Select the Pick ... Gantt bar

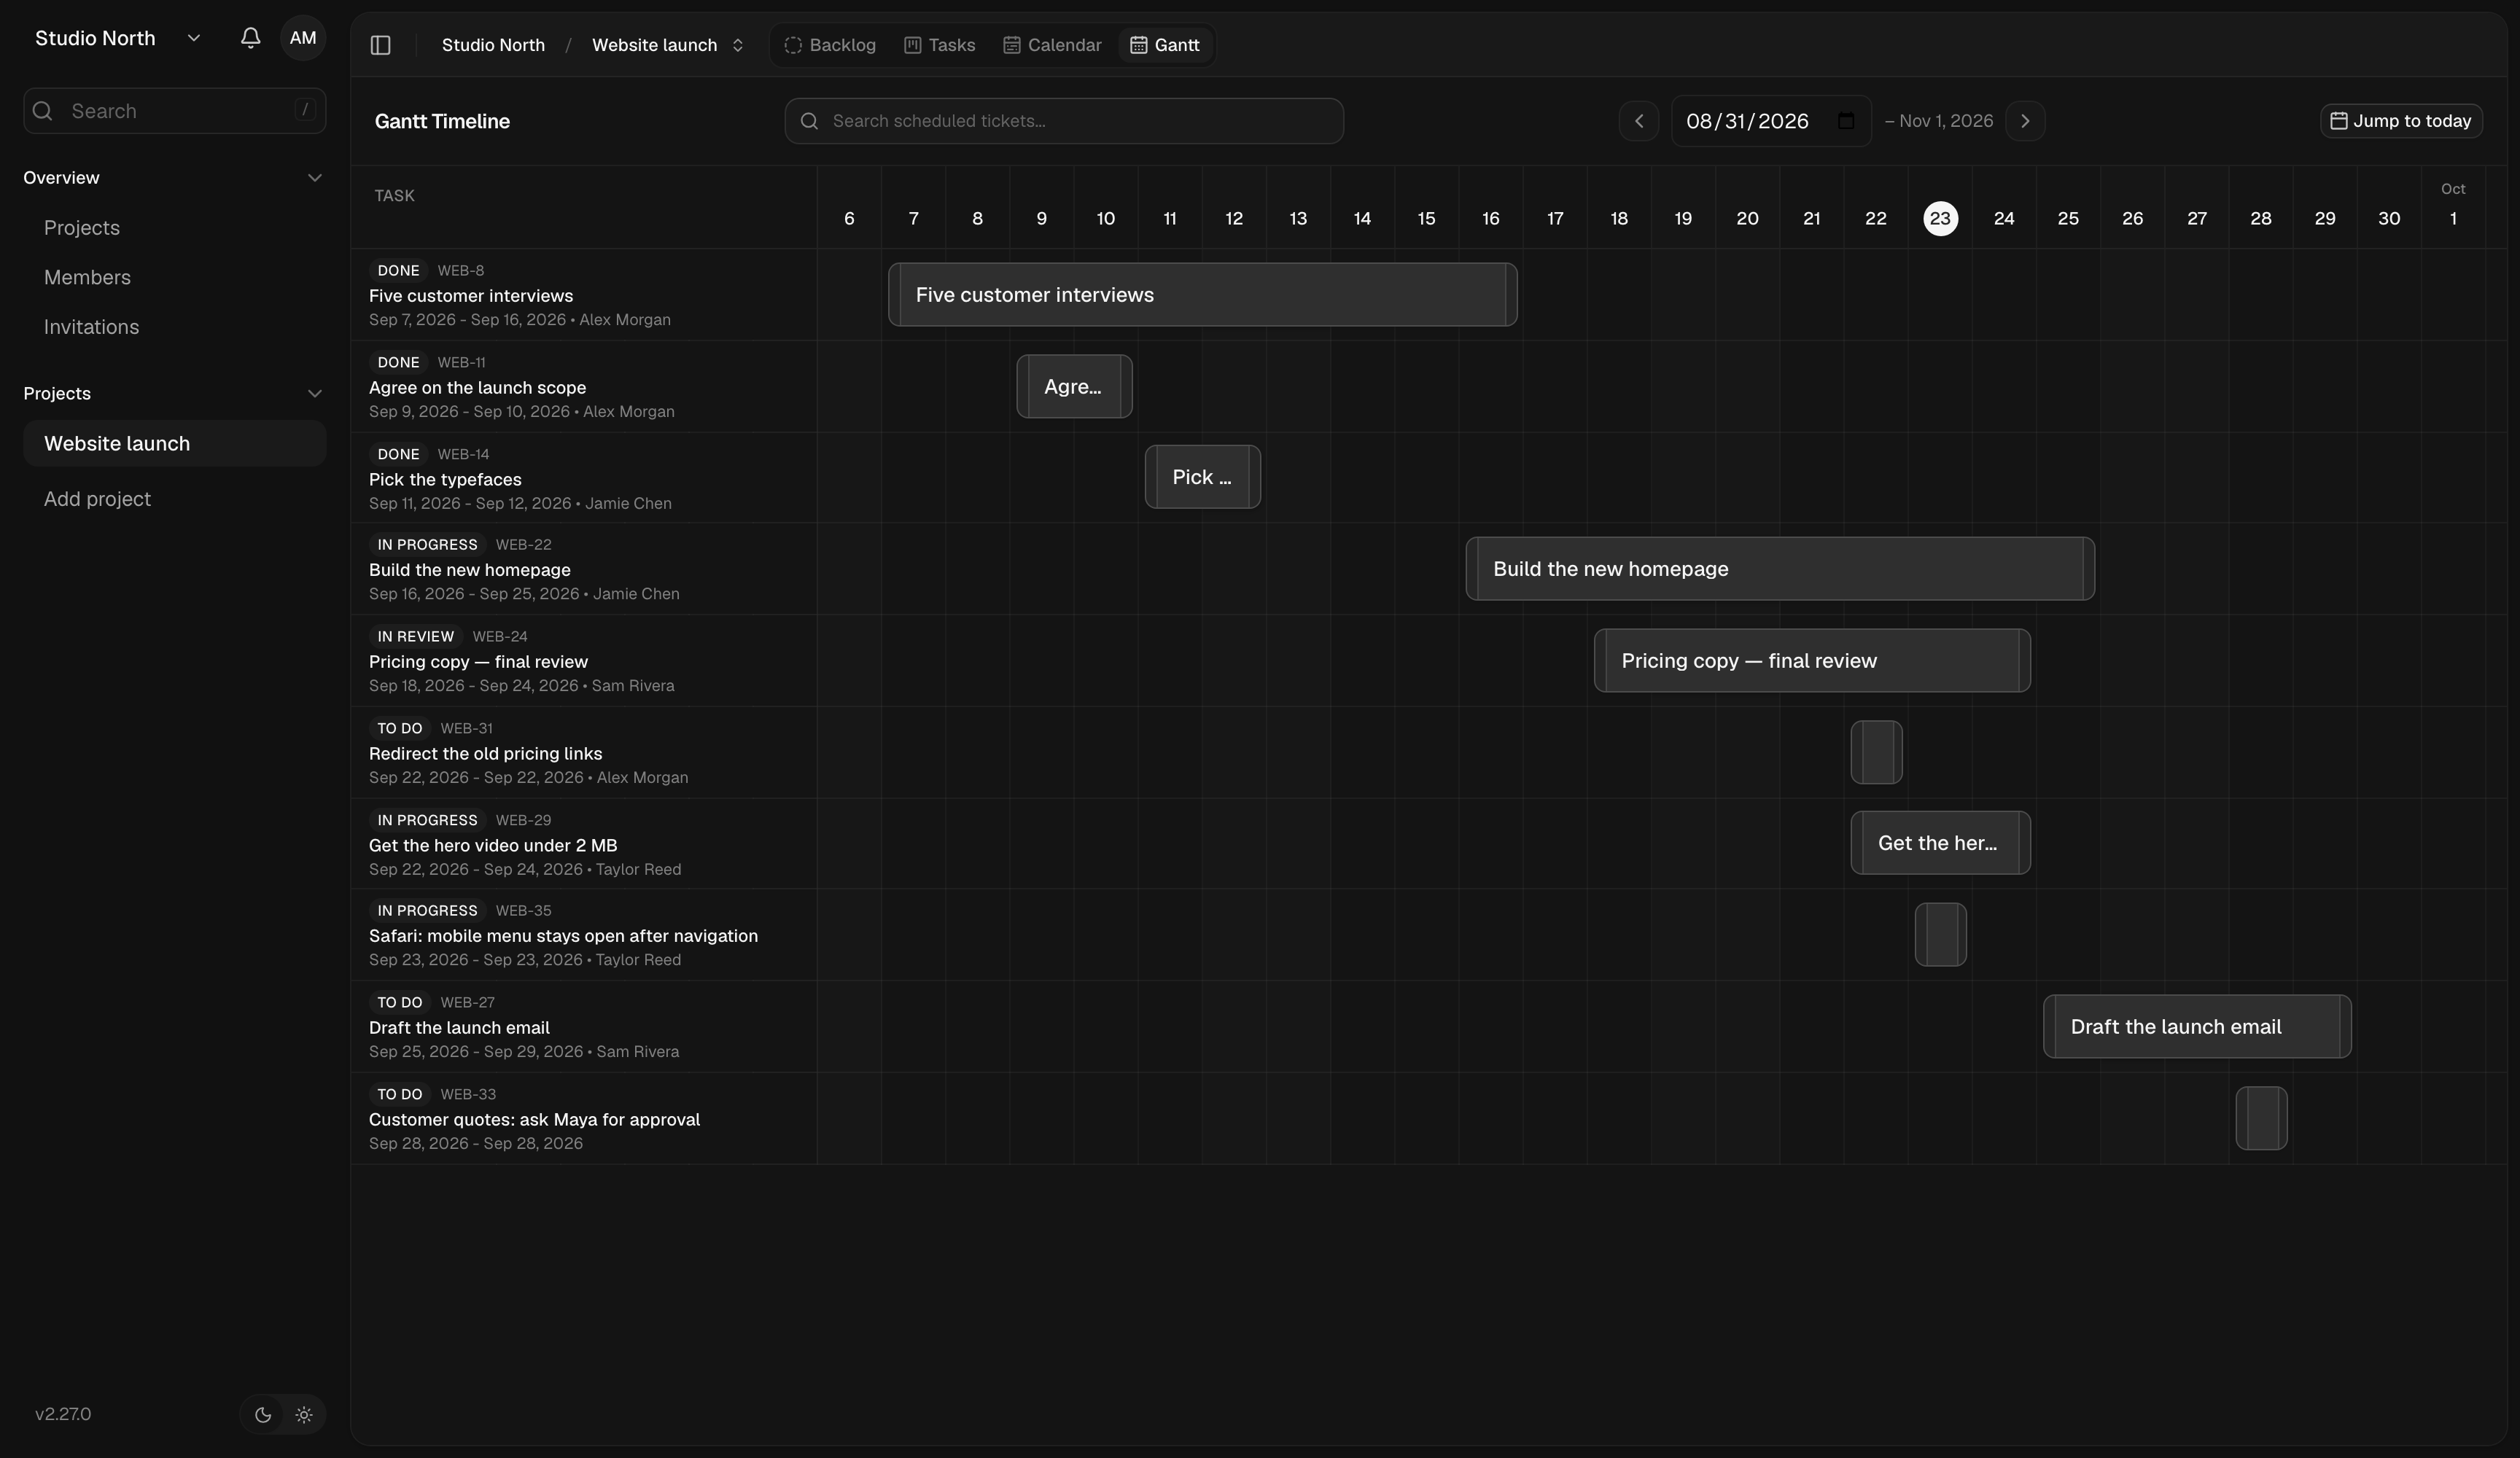pos(1202,477)
